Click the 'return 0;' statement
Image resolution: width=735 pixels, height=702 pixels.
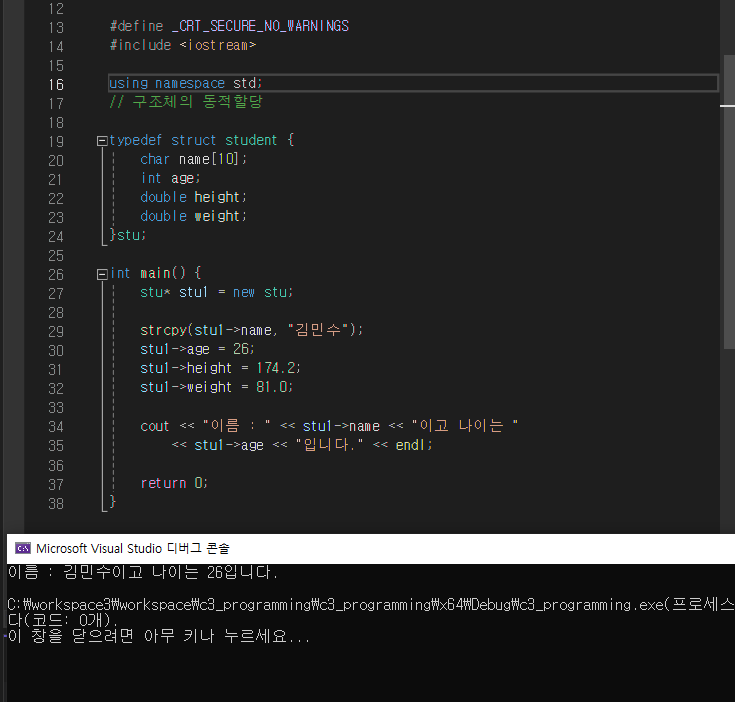coord(174,483)
